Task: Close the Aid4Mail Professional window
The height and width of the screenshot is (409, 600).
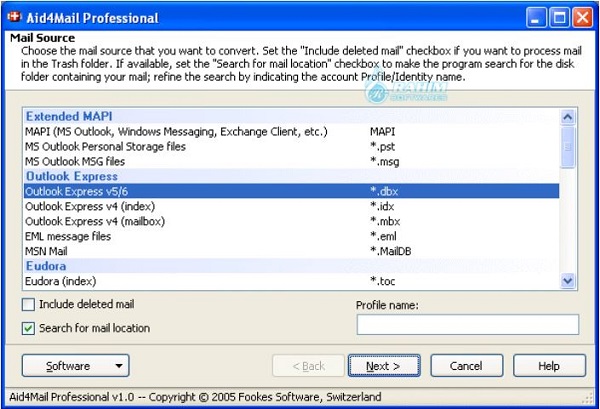Action: click(582, 18)
